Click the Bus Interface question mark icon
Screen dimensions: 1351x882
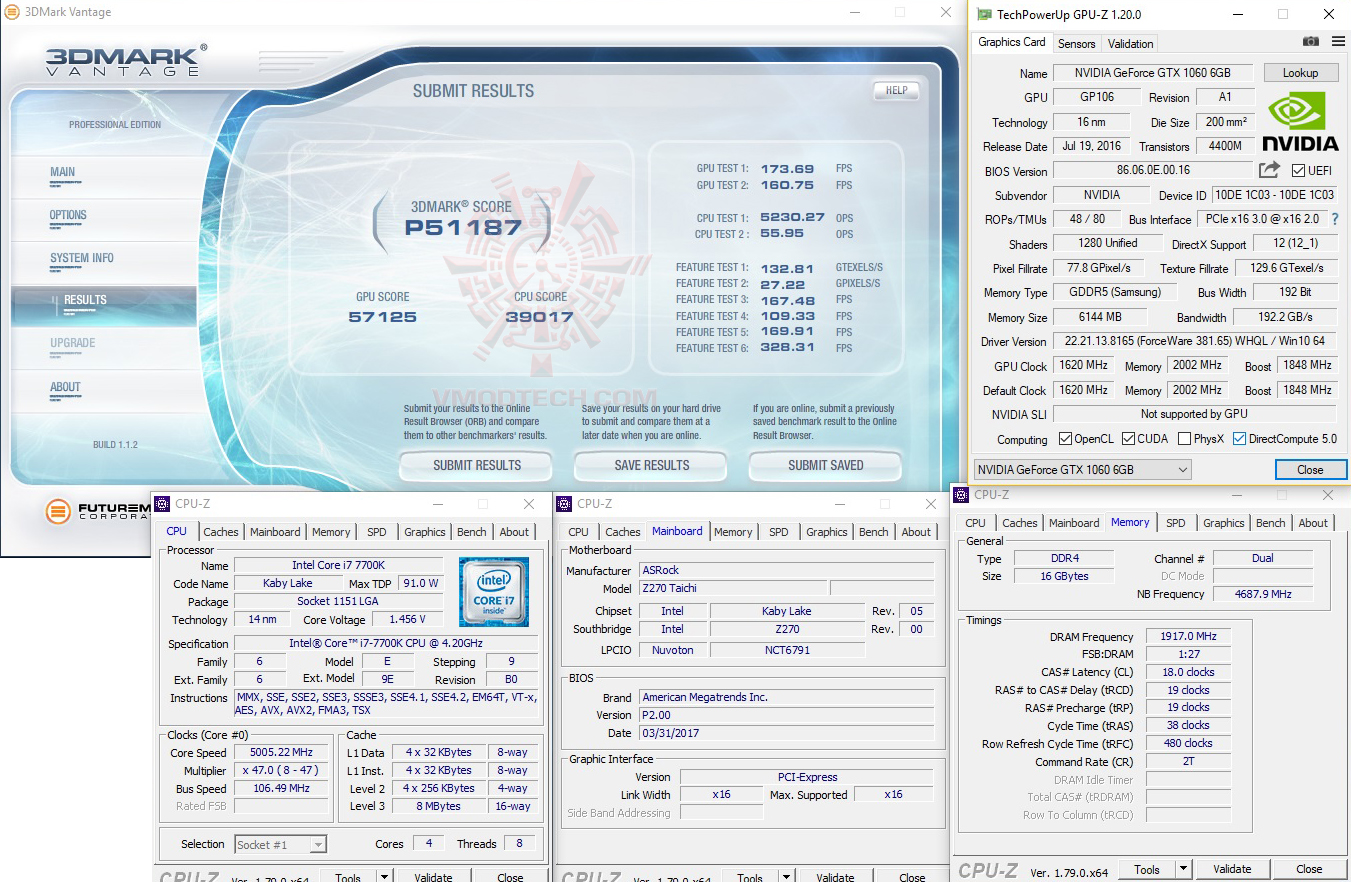click(x=1333, y=219)
